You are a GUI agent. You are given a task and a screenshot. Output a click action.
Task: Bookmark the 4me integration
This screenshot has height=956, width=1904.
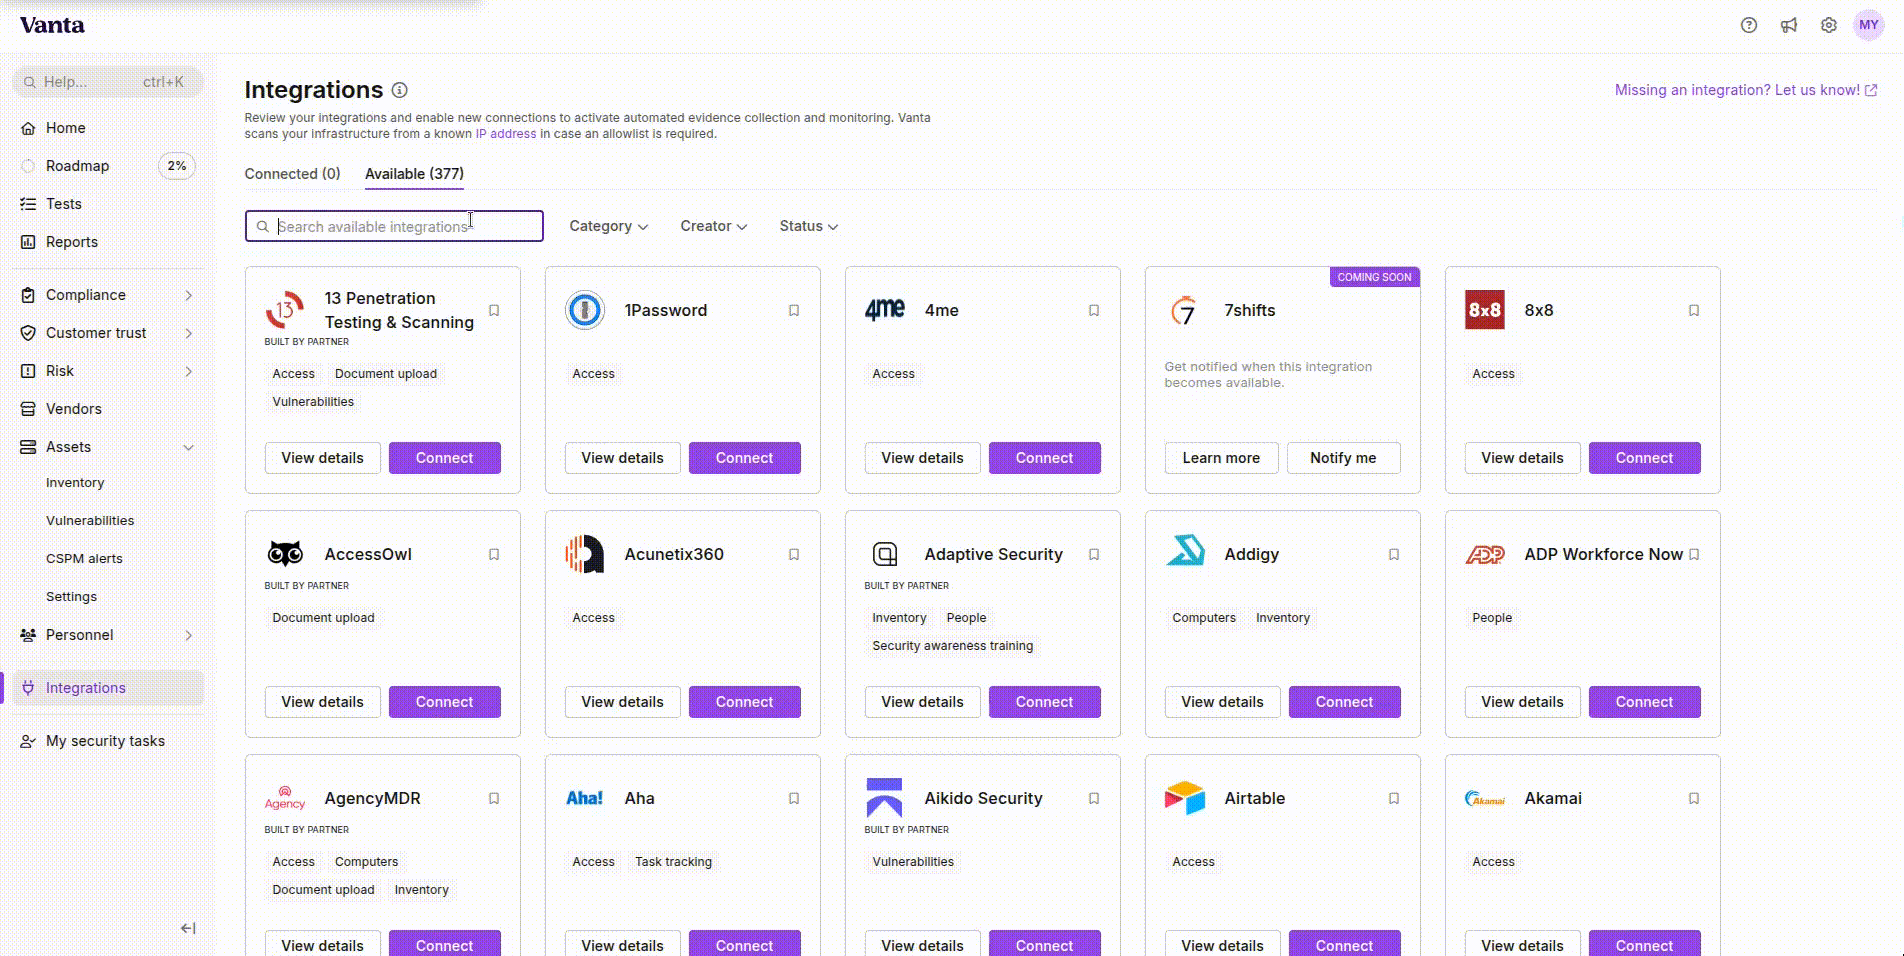1094,311
